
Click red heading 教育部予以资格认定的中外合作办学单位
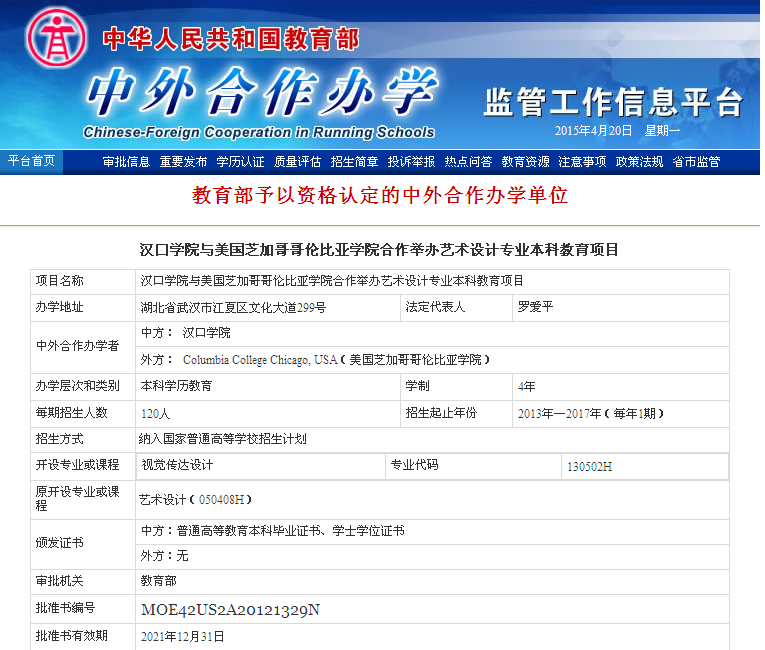pos(380,196)
